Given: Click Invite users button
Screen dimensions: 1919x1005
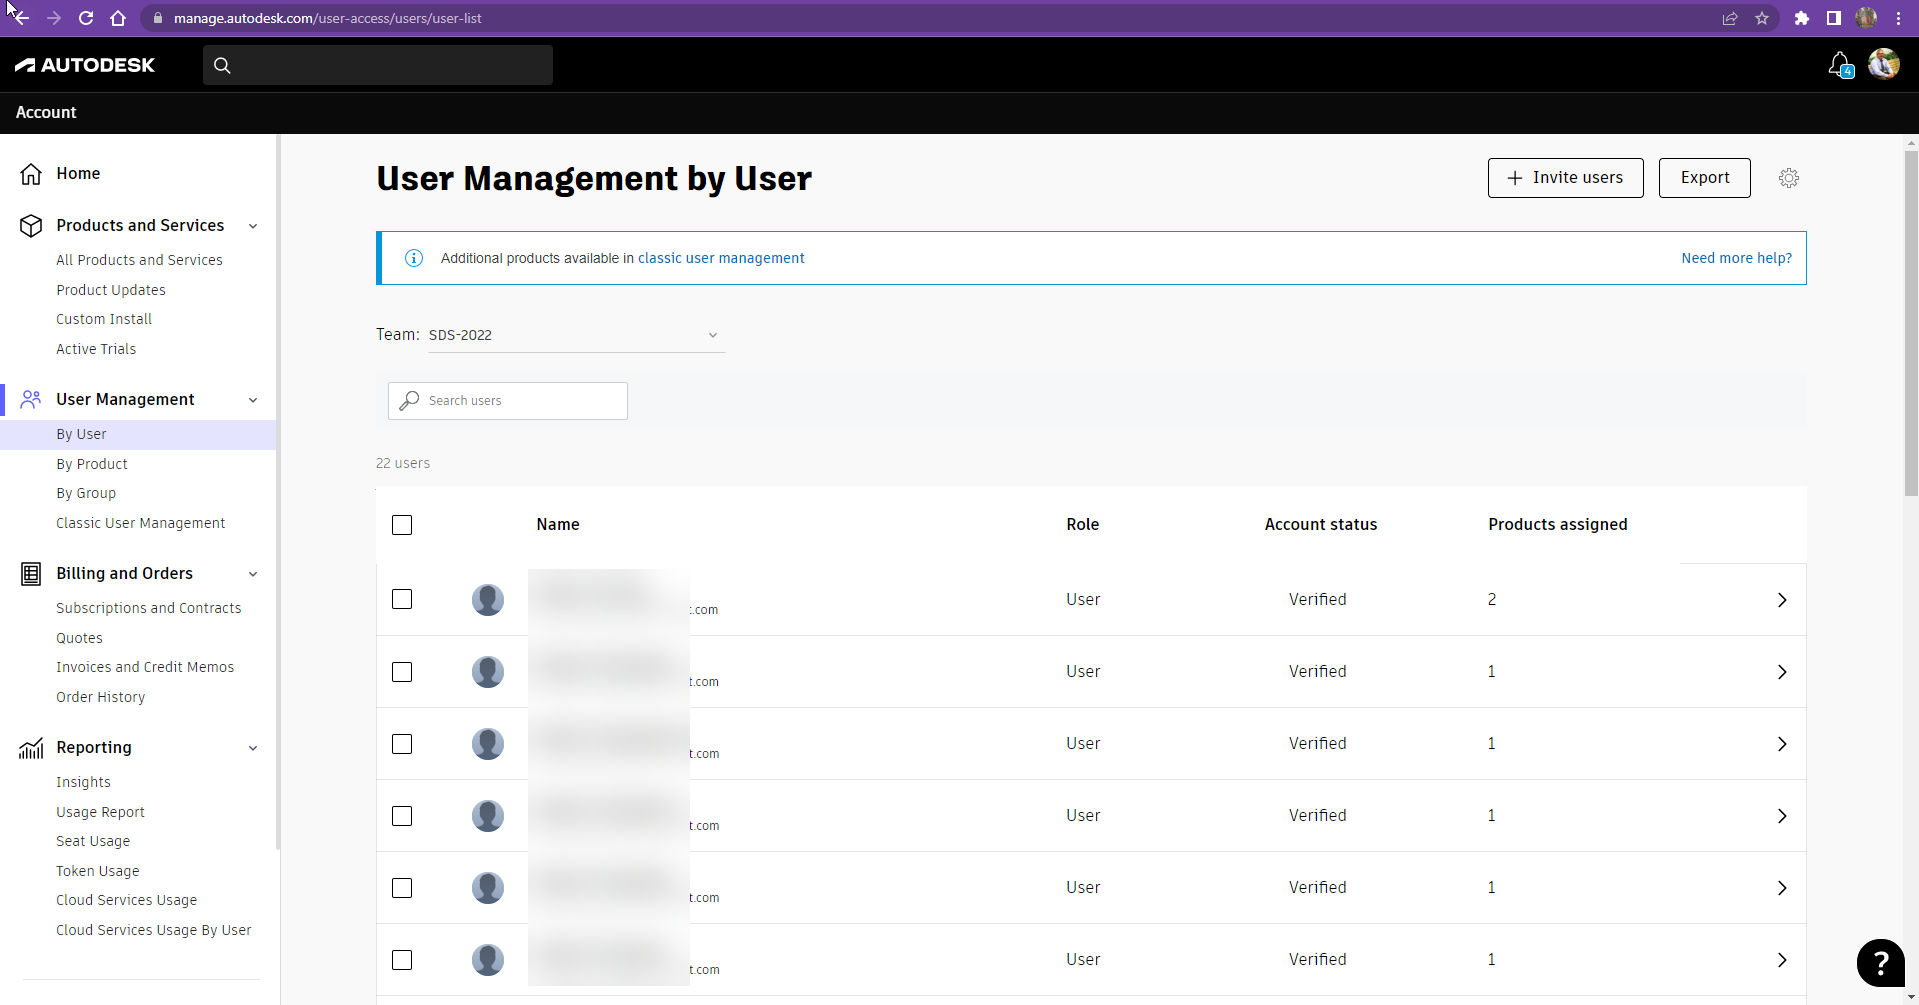Looking at the screenshot, I should coord(1565,178).
